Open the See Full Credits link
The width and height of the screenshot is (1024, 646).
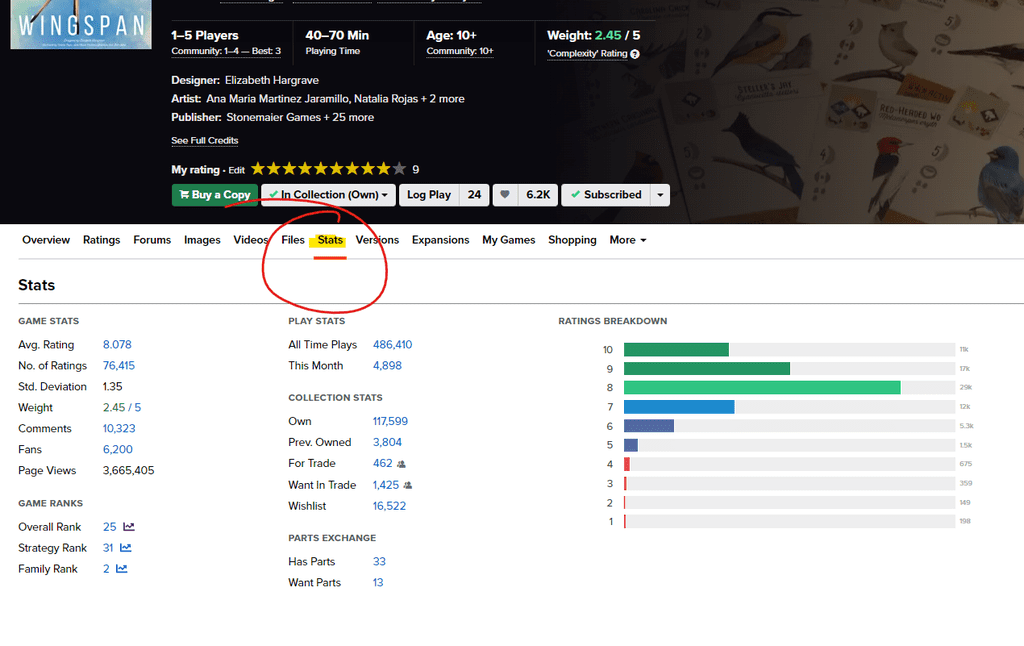204,140
